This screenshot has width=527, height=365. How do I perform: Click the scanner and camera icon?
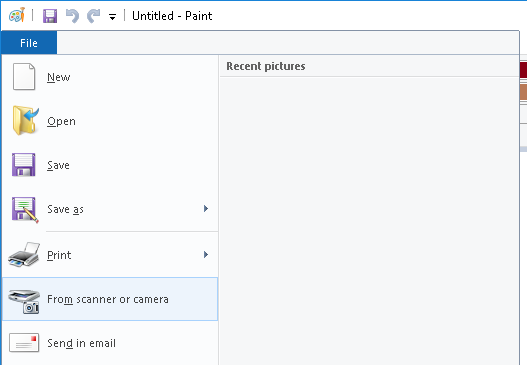[24, 301]
